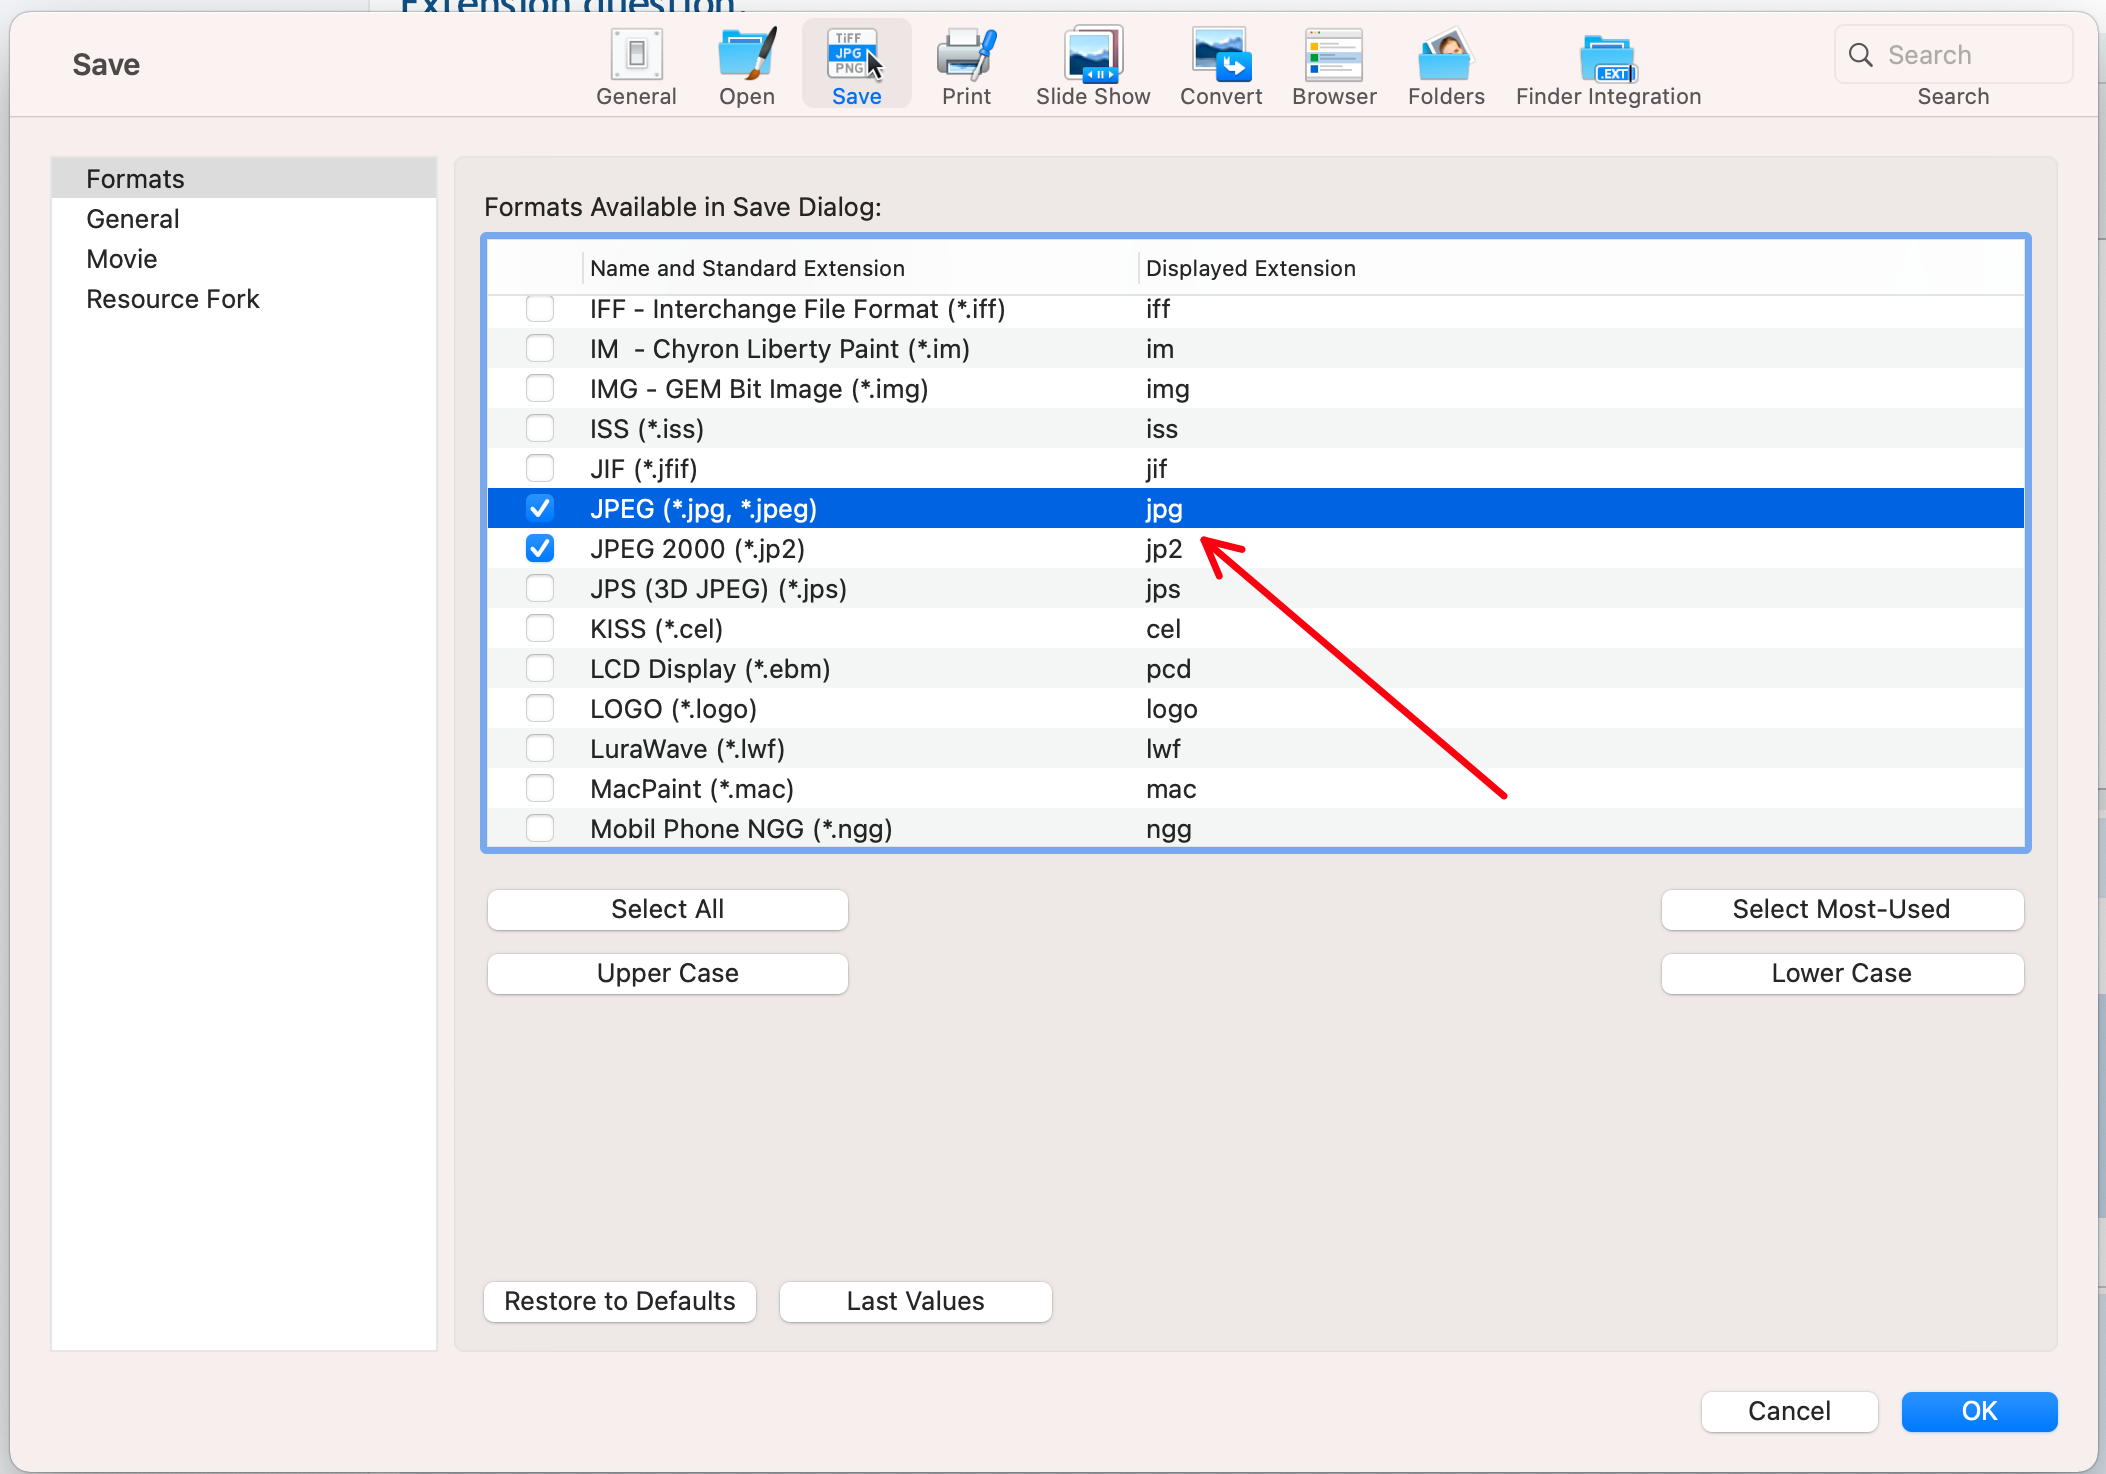The width and height of the screenshot is (2106, 1474).
Task: Enable the LuraWave format checkbox
Action: click(x=540, y=748)
